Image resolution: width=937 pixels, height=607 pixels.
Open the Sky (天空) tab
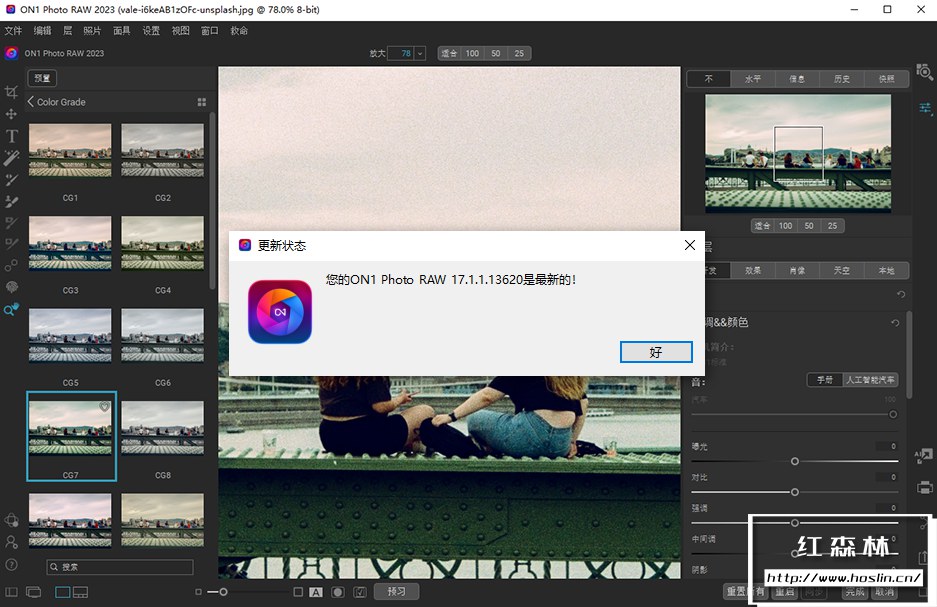point(842,271)
